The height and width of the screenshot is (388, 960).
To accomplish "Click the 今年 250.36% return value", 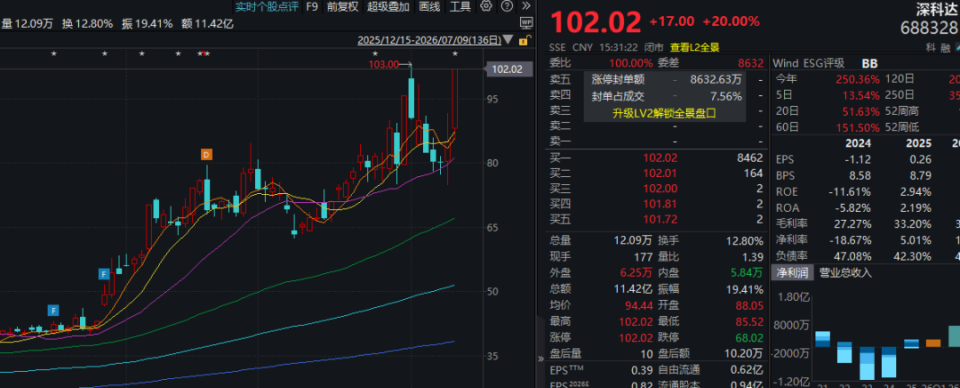I will [x=858, y=80].
